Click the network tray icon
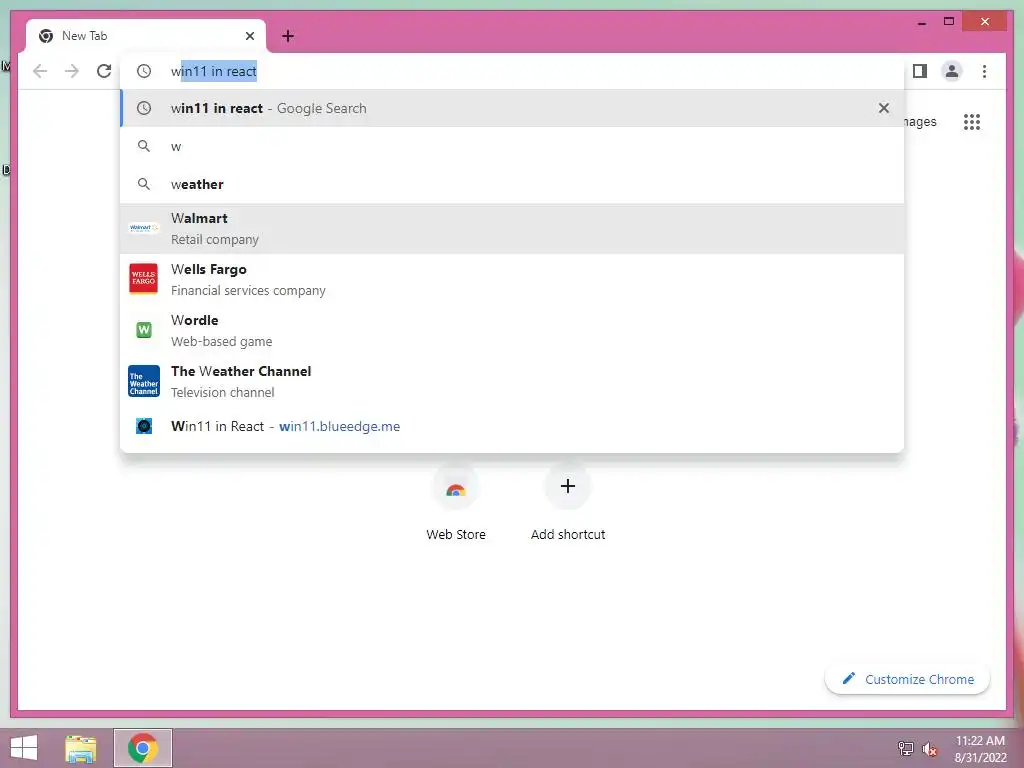Screen dimensions: 1024x768 coord(905,748)
